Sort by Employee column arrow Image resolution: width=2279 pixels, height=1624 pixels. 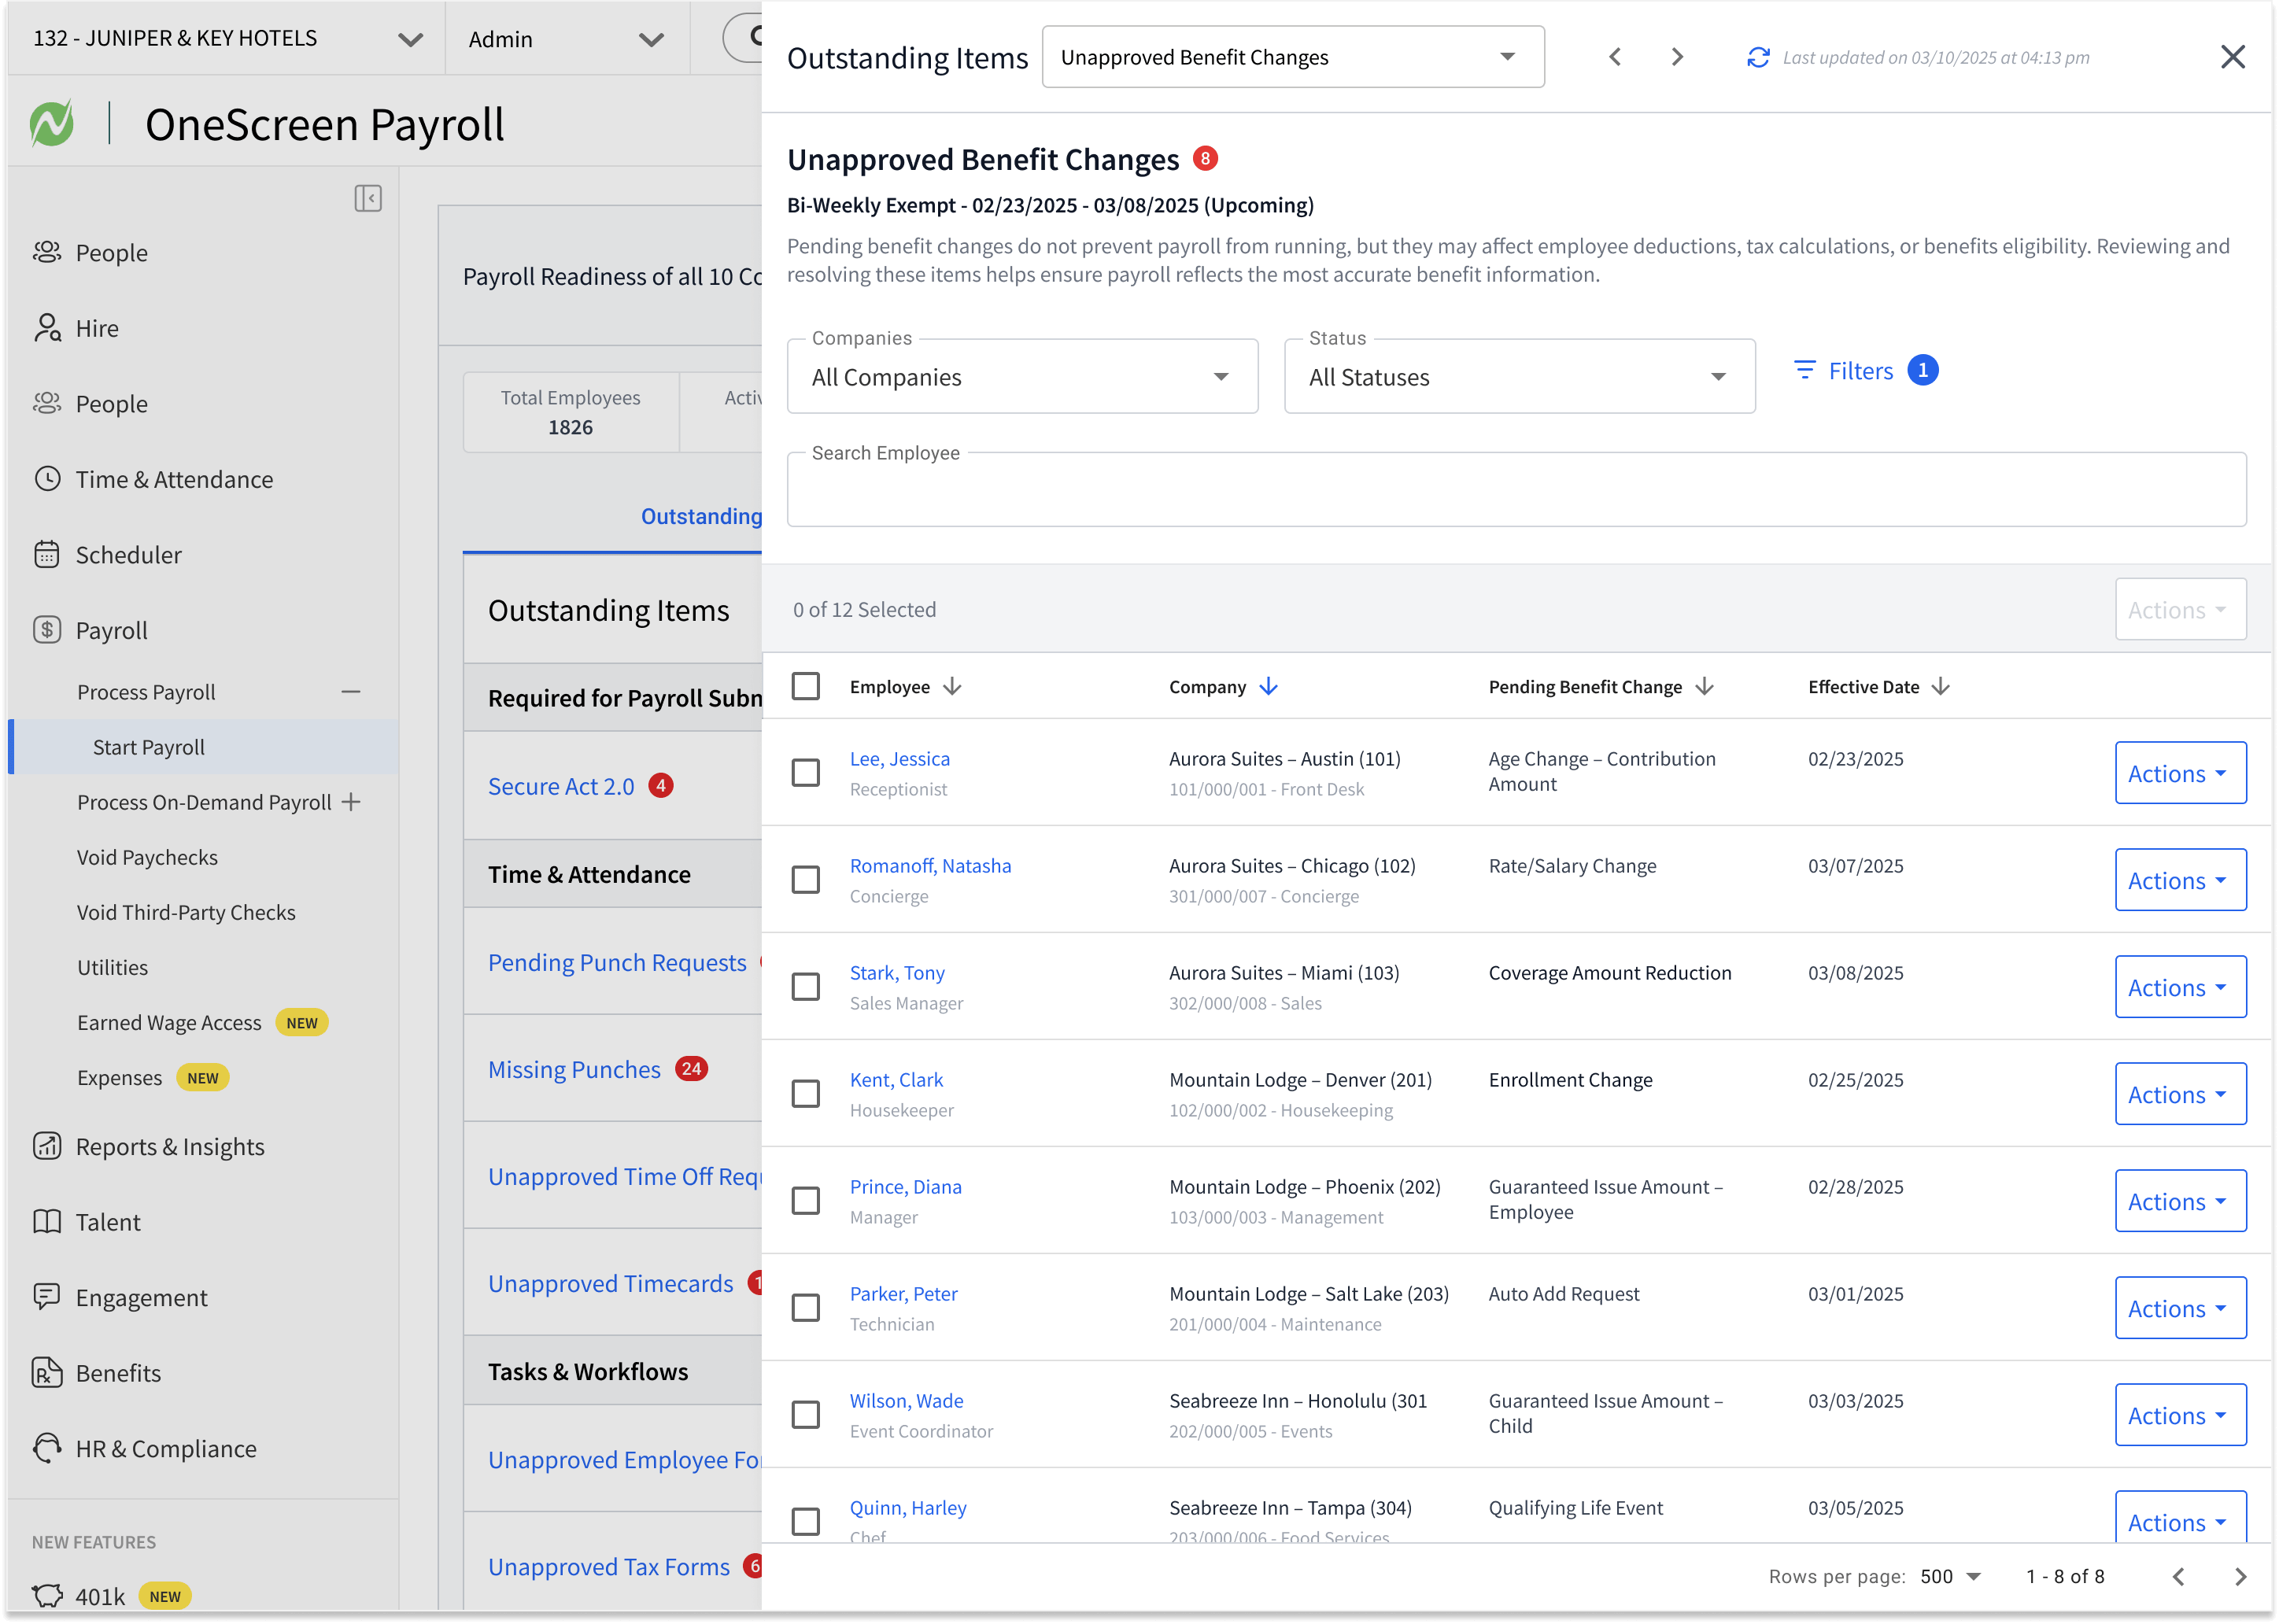953,686
